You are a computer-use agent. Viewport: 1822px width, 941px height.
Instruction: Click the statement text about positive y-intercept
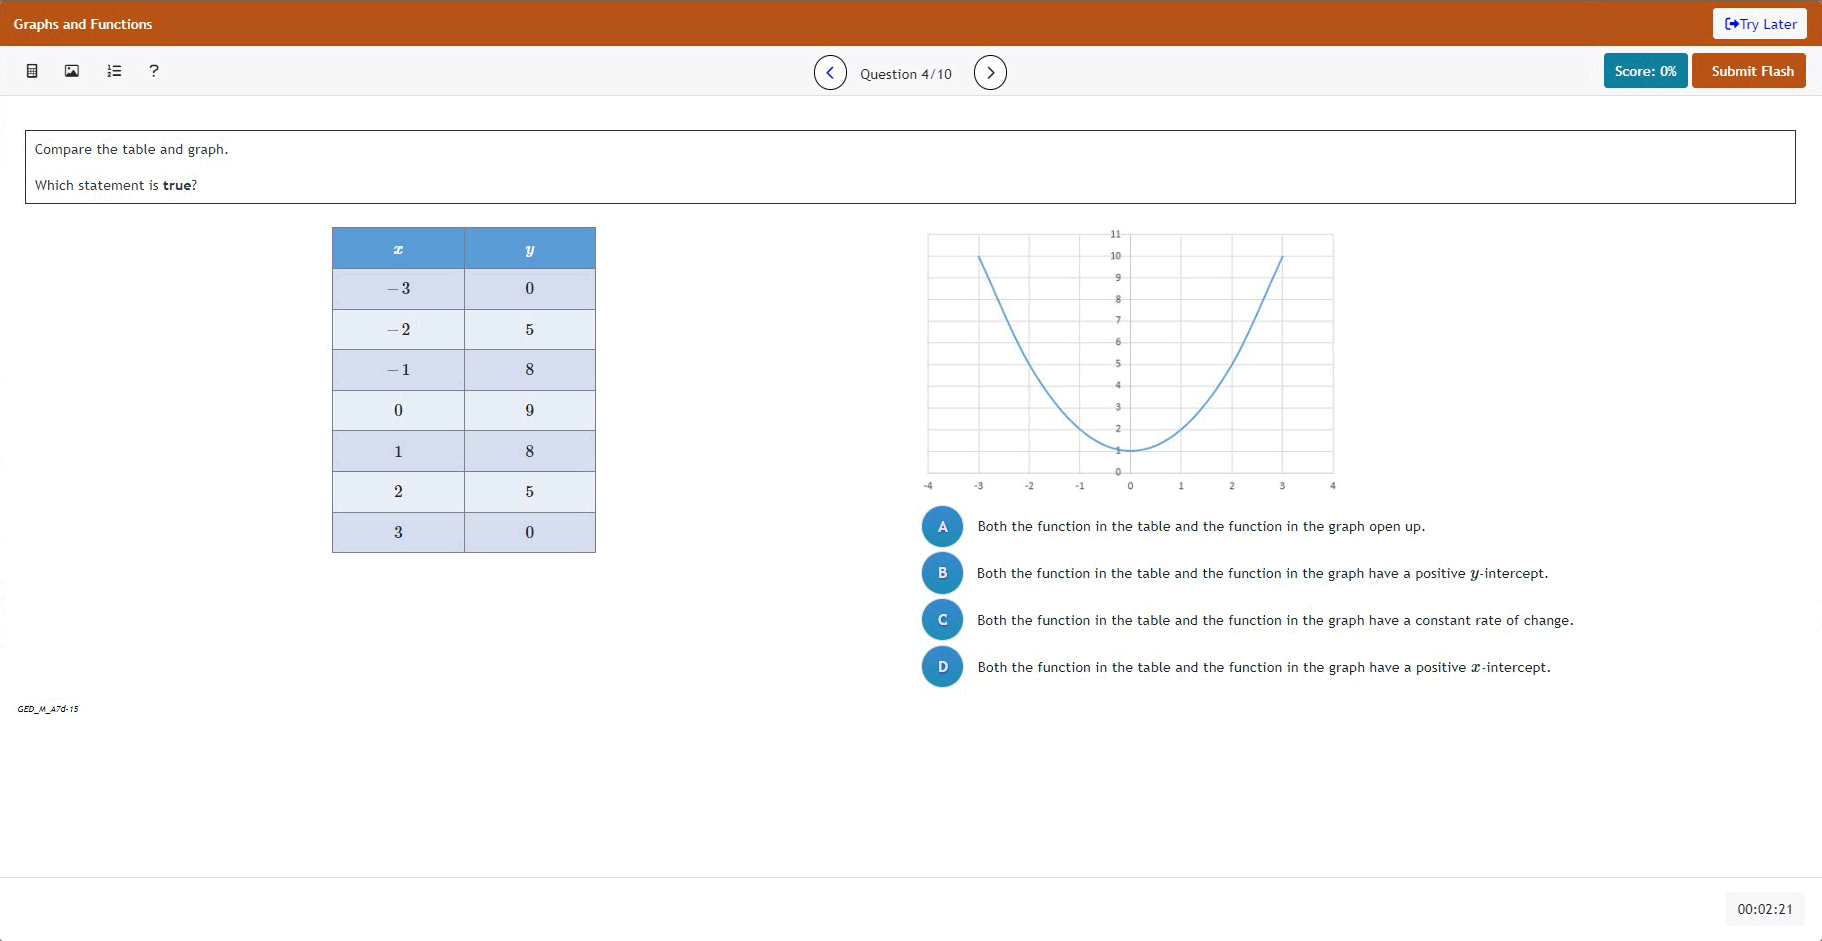(1262, 574)
